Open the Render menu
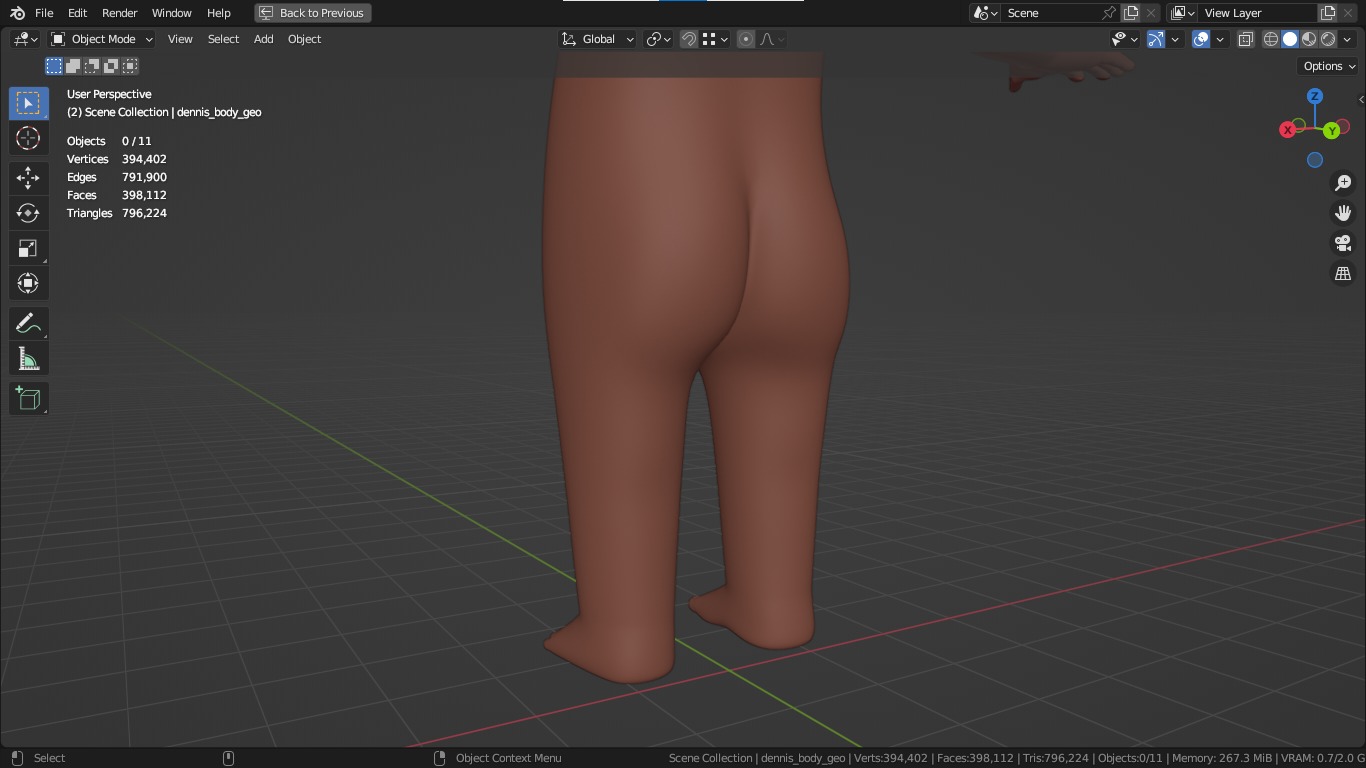1366x768 pixels. click(x=120, y=13)
